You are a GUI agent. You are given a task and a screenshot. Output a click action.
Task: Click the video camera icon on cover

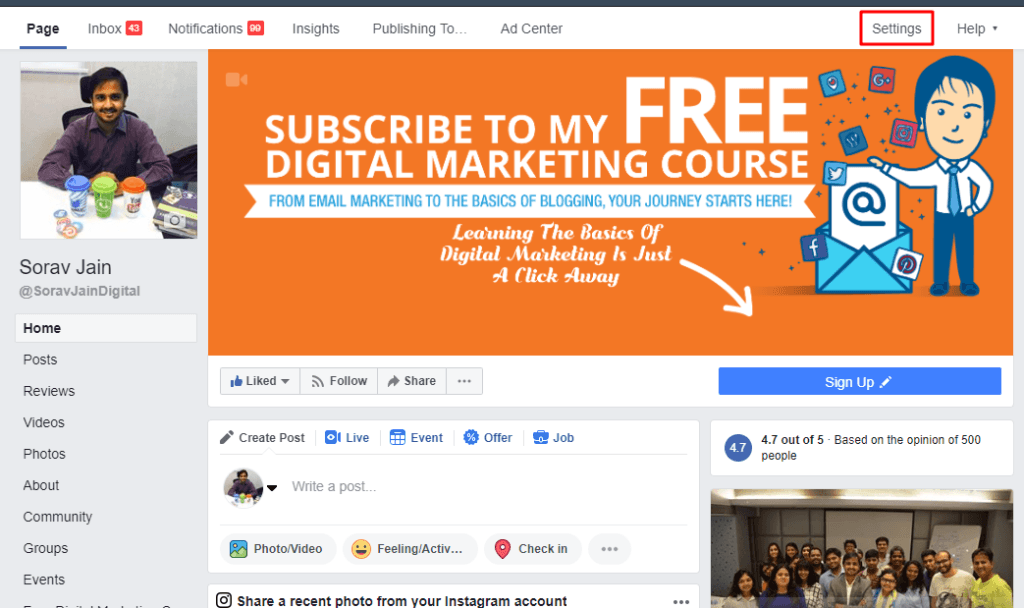[x=236, y=80]
